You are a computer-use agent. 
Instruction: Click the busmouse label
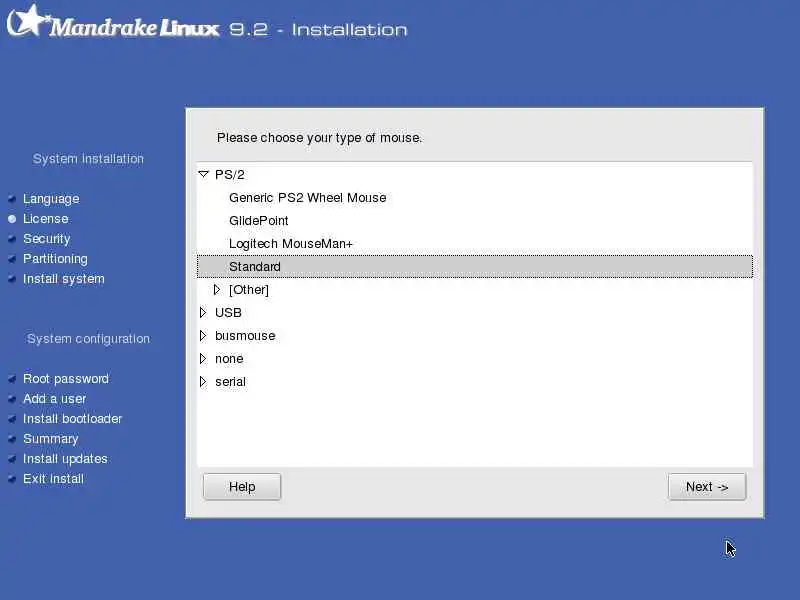[x=245, y=336]
